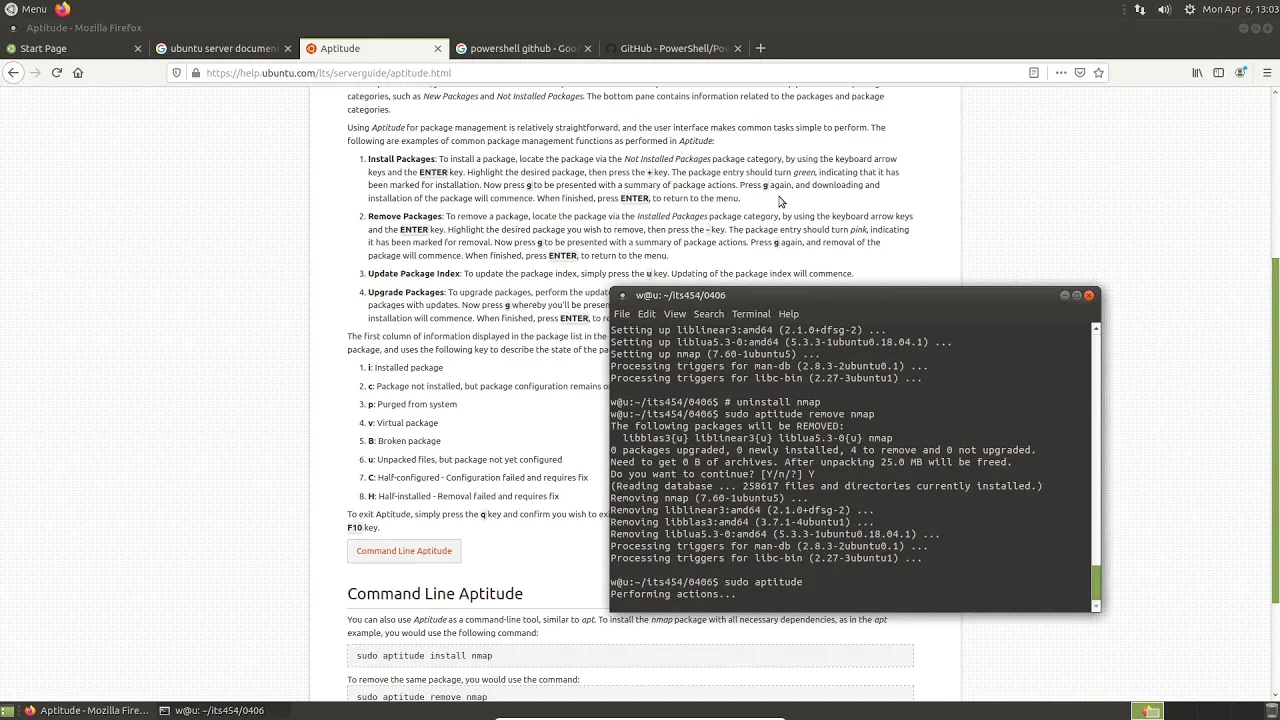Viewport: 1280px width, 720px height.
Task: Click the show desktop icon in bottom panel
Action: pyautogui.click(x=8, y=711)
